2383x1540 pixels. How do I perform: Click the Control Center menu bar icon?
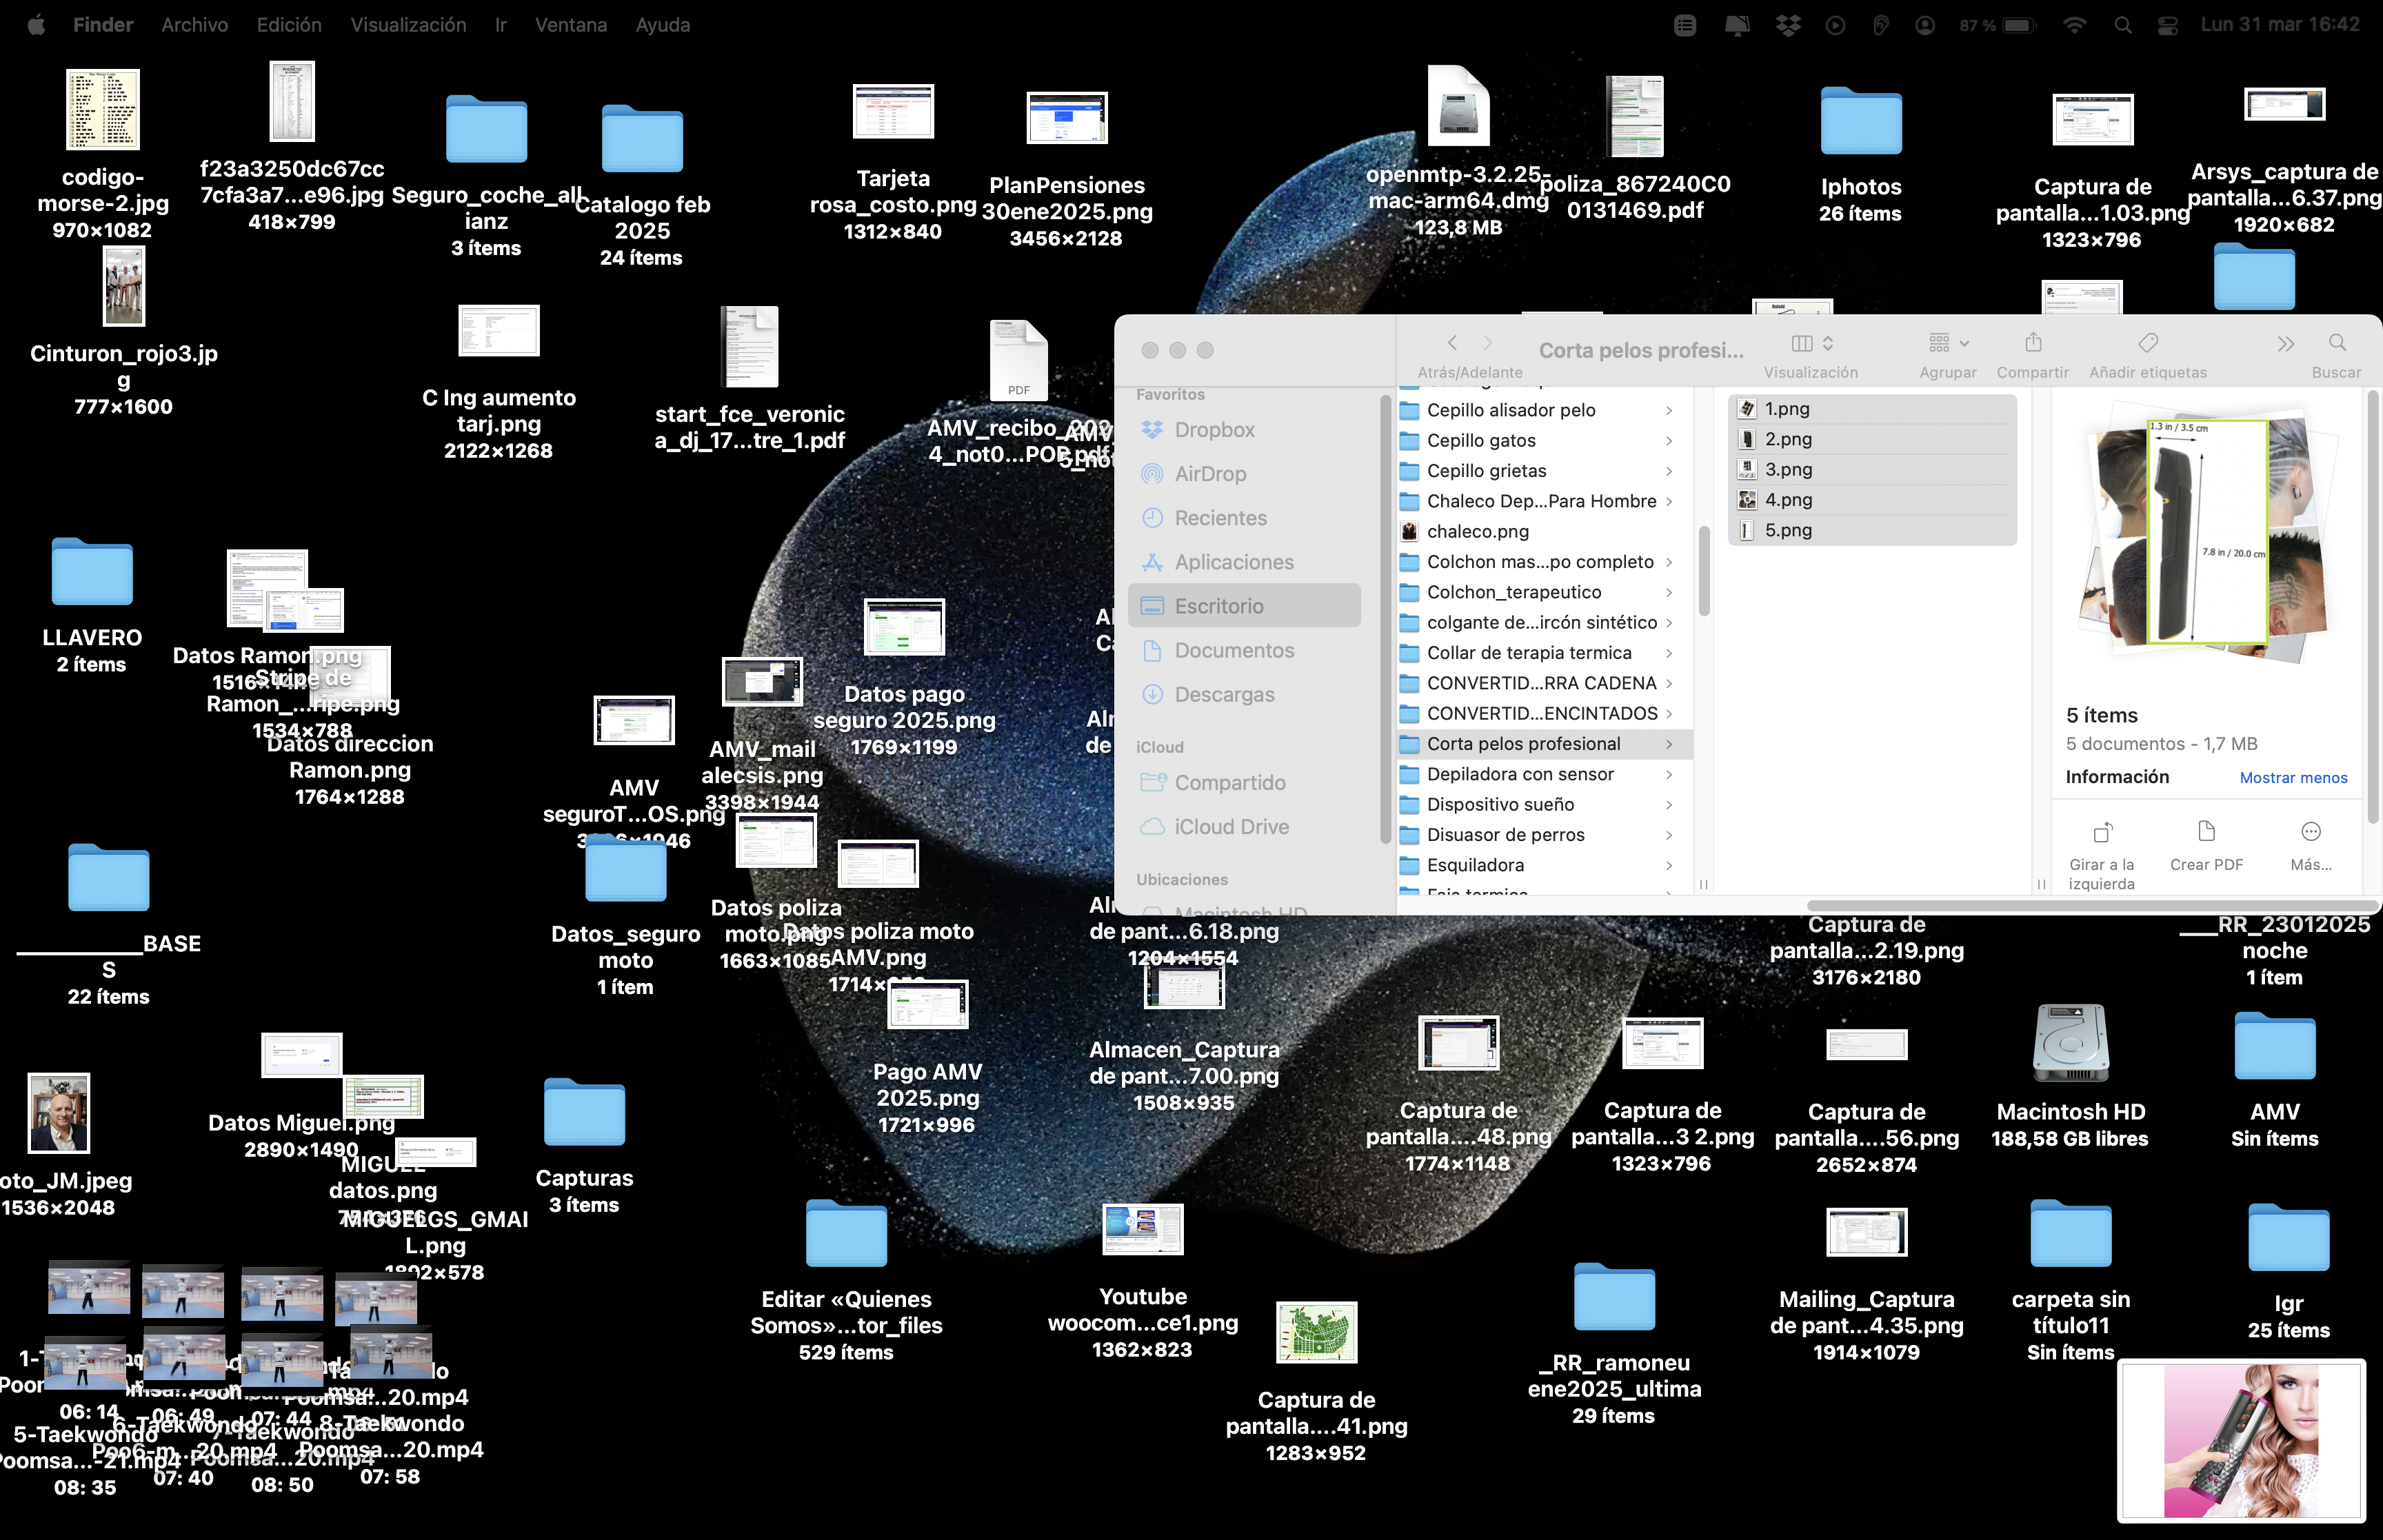coord(2168,25)
